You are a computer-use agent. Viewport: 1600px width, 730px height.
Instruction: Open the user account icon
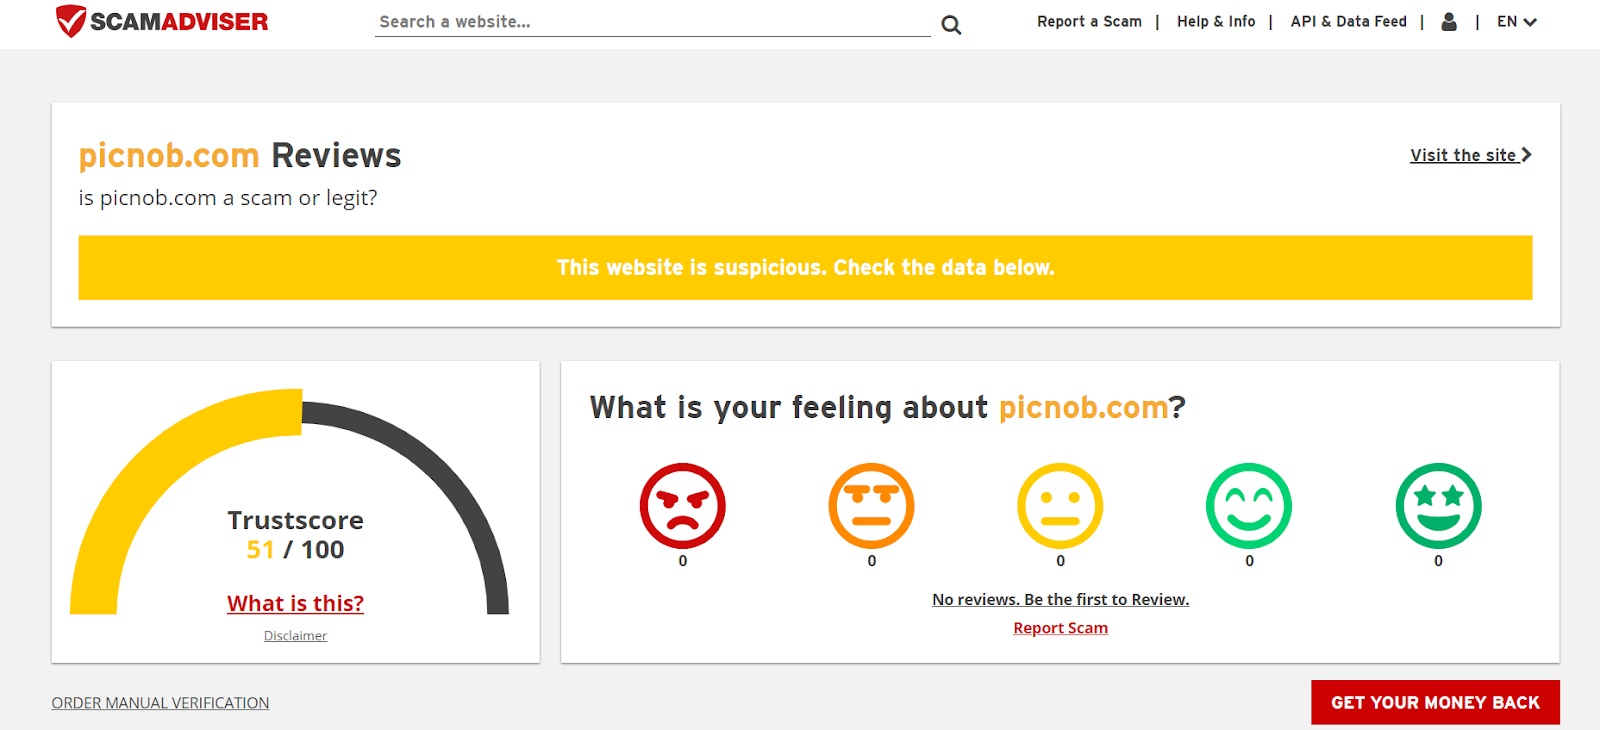[x=1449, y=22]
